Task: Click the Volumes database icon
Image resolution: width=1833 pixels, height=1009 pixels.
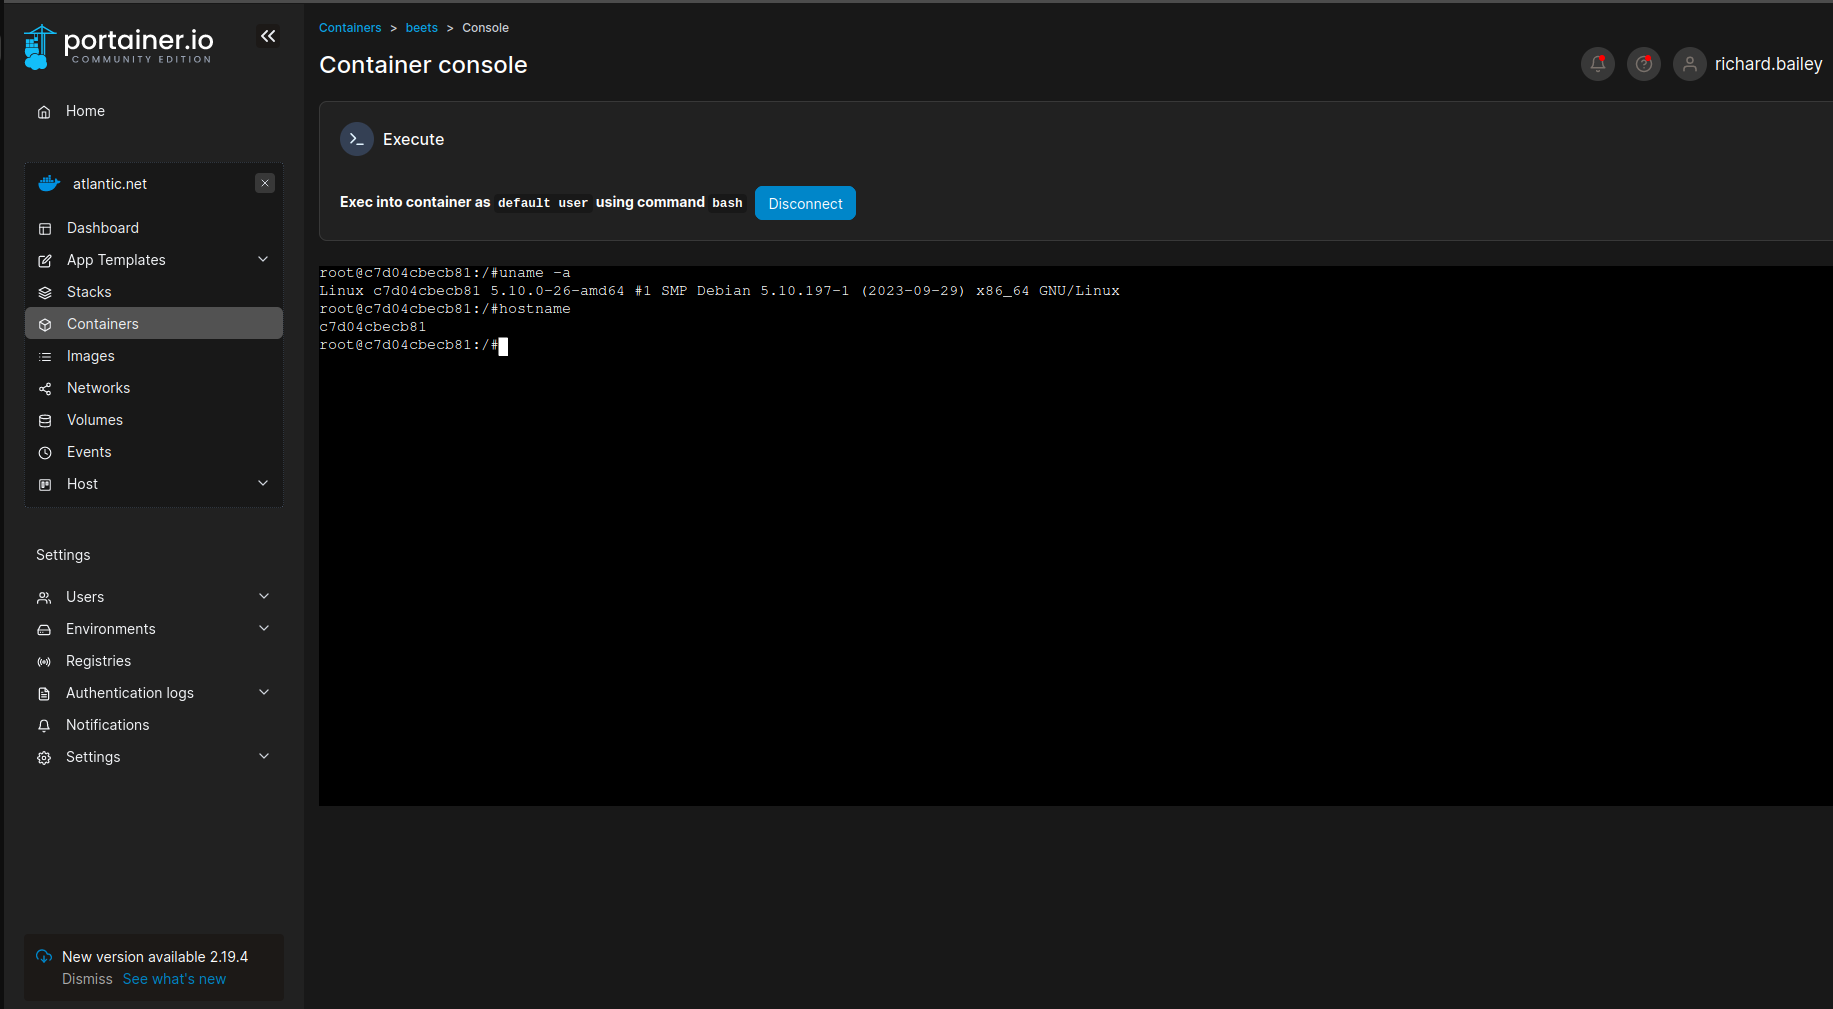Action: (45, 421)
